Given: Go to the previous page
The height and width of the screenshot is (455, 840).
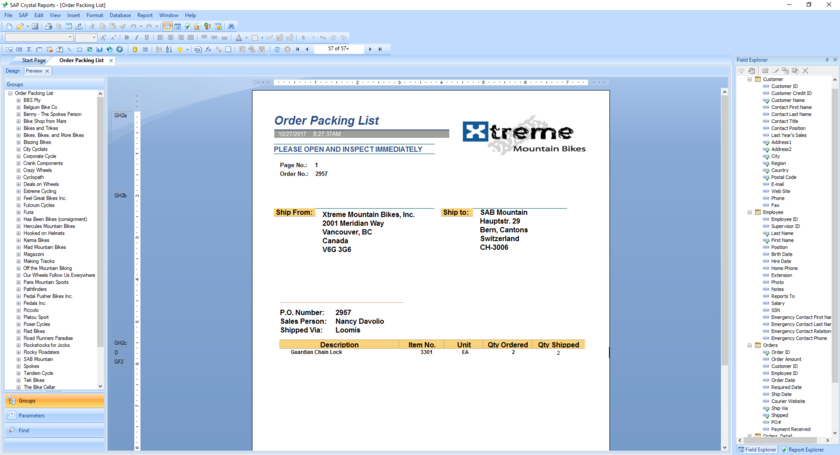Looking at the screenshot, I should click(x=307, y=49).
